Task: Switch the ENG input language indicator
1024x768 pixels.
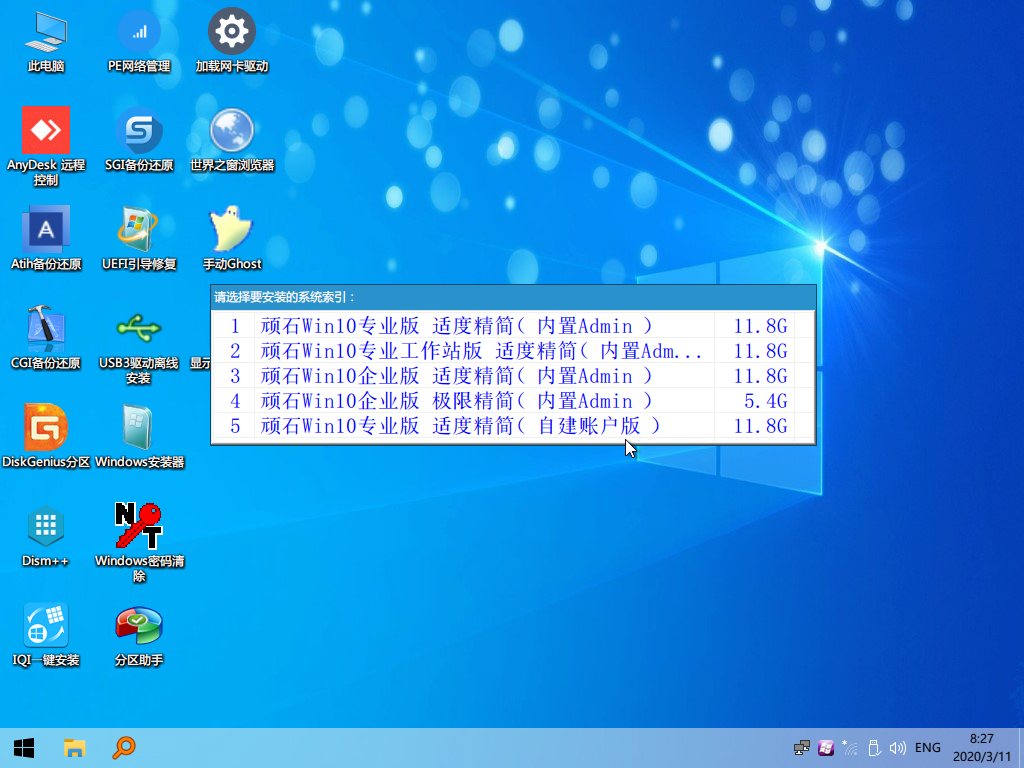Action: [927, 747]
